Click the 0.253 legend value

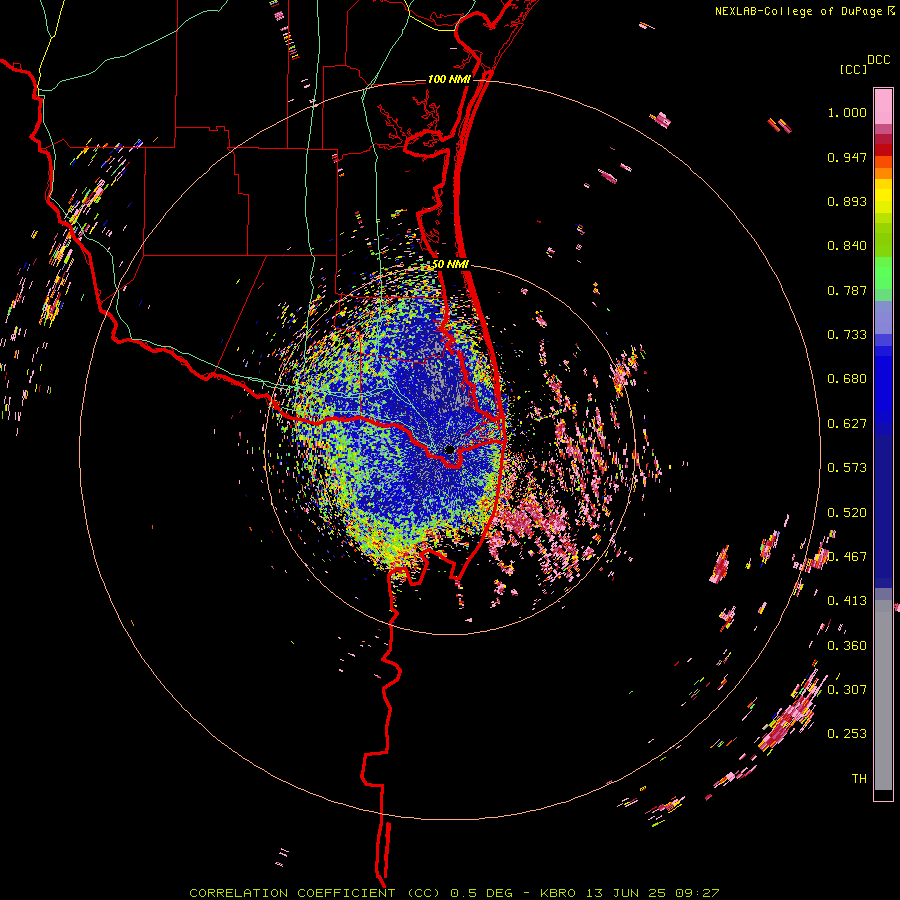pos(847,734)
